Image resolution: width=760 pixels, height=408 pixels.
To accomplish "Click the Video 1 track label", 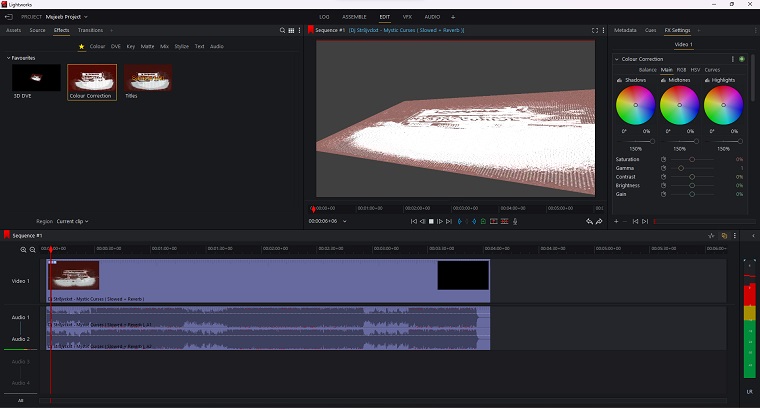I will pyautogui.click(x=20, y=281).
